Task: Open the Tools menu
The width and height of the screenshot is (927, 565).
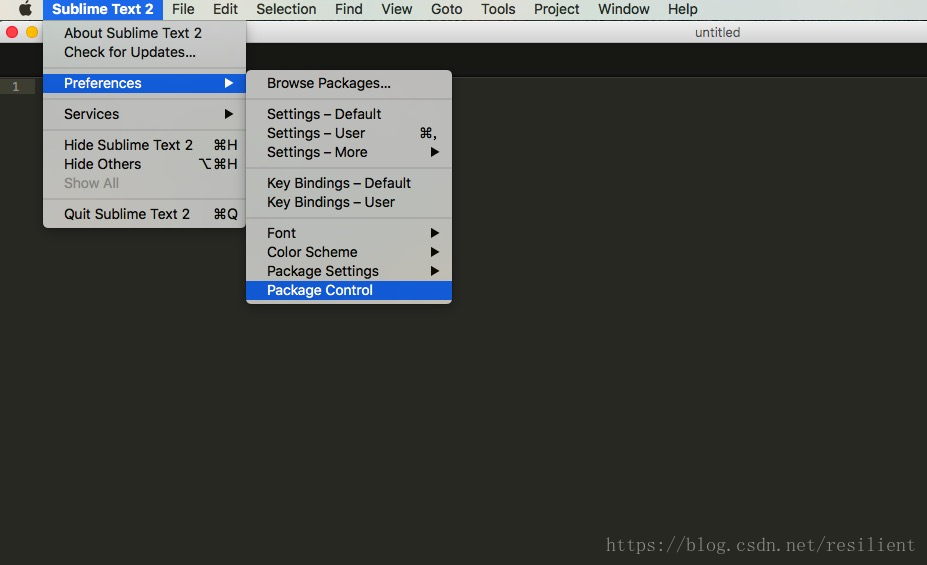Action: point(498,9)
